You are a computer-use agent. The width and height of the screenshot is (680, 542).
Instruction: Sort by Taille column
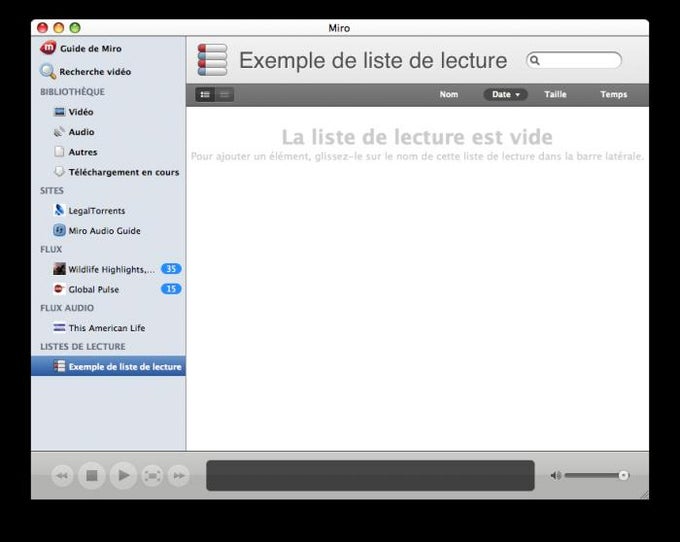556,95
